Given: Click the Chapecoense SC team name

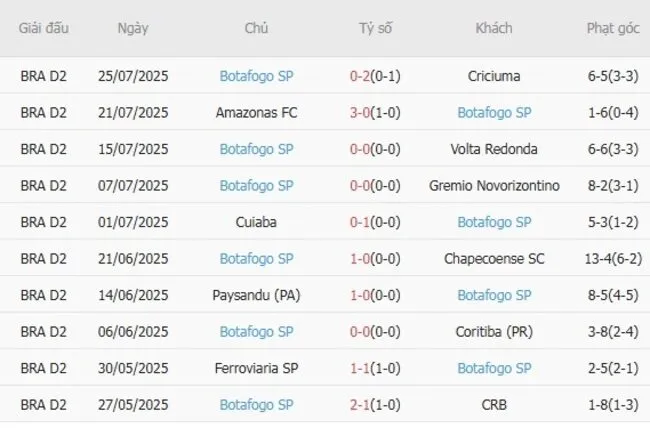Looking at the screenshot, I should pos(494,259).
